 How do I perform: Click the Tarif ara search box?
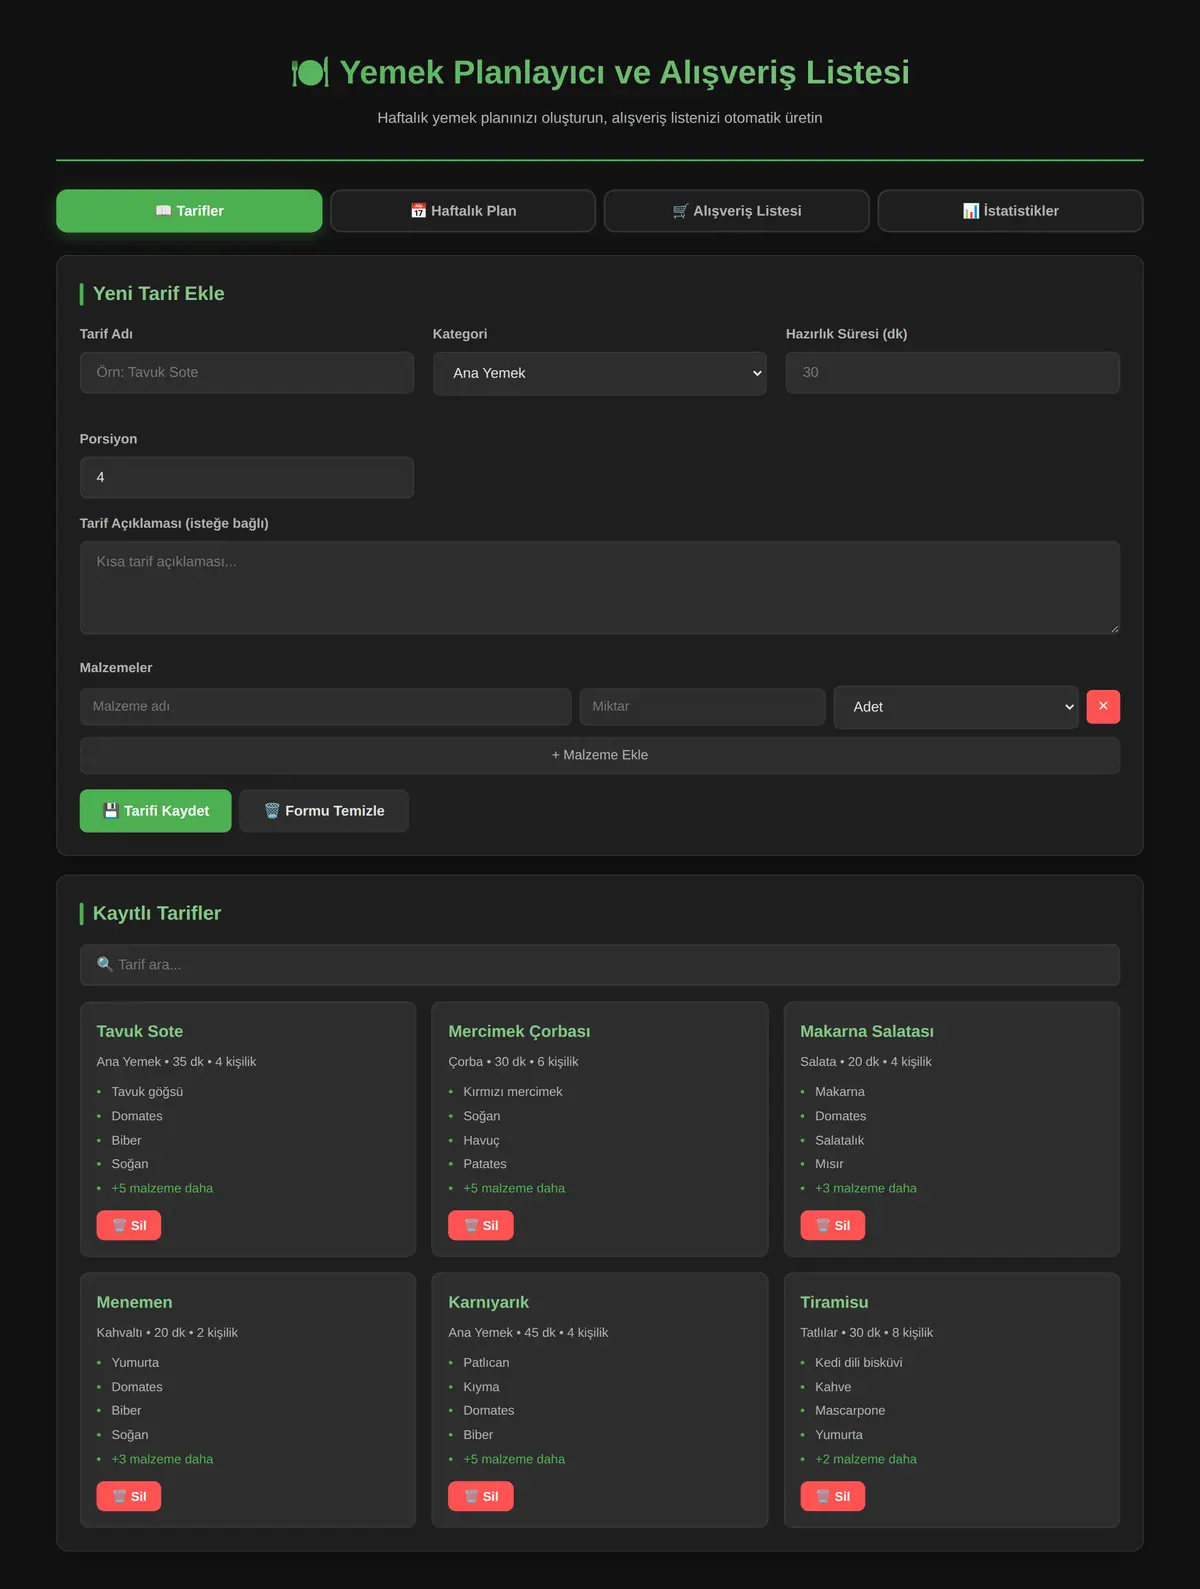600,965
